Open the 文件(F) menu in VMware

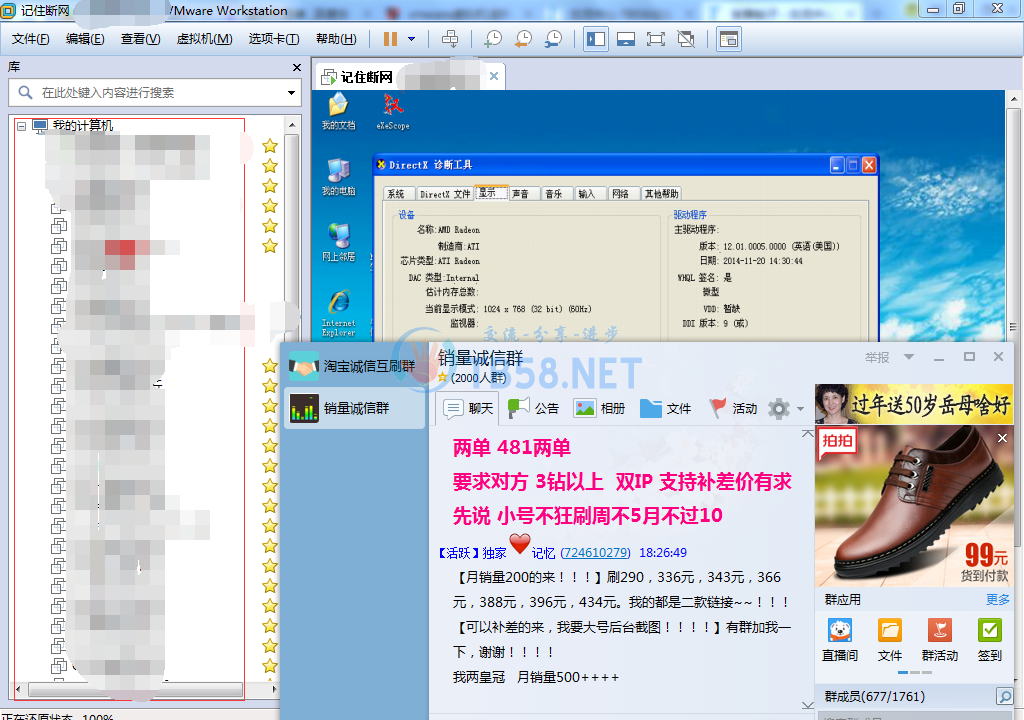click(31, 39)
